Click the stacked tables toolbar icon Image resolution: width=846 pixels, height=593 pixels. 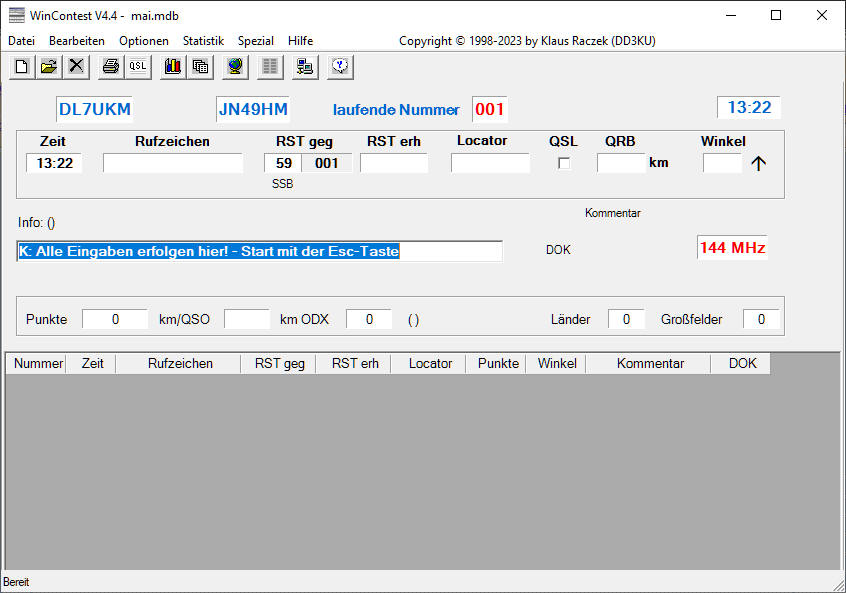200,66
